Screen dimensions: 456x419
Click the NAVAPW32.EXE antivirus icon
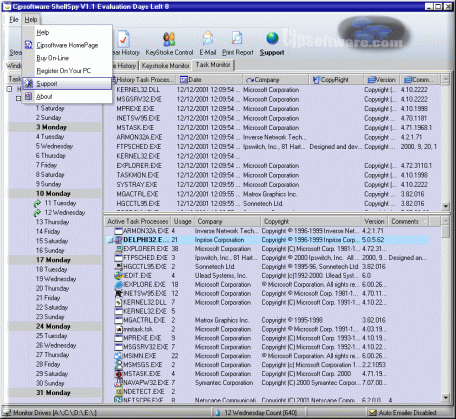tap(118, 383)
